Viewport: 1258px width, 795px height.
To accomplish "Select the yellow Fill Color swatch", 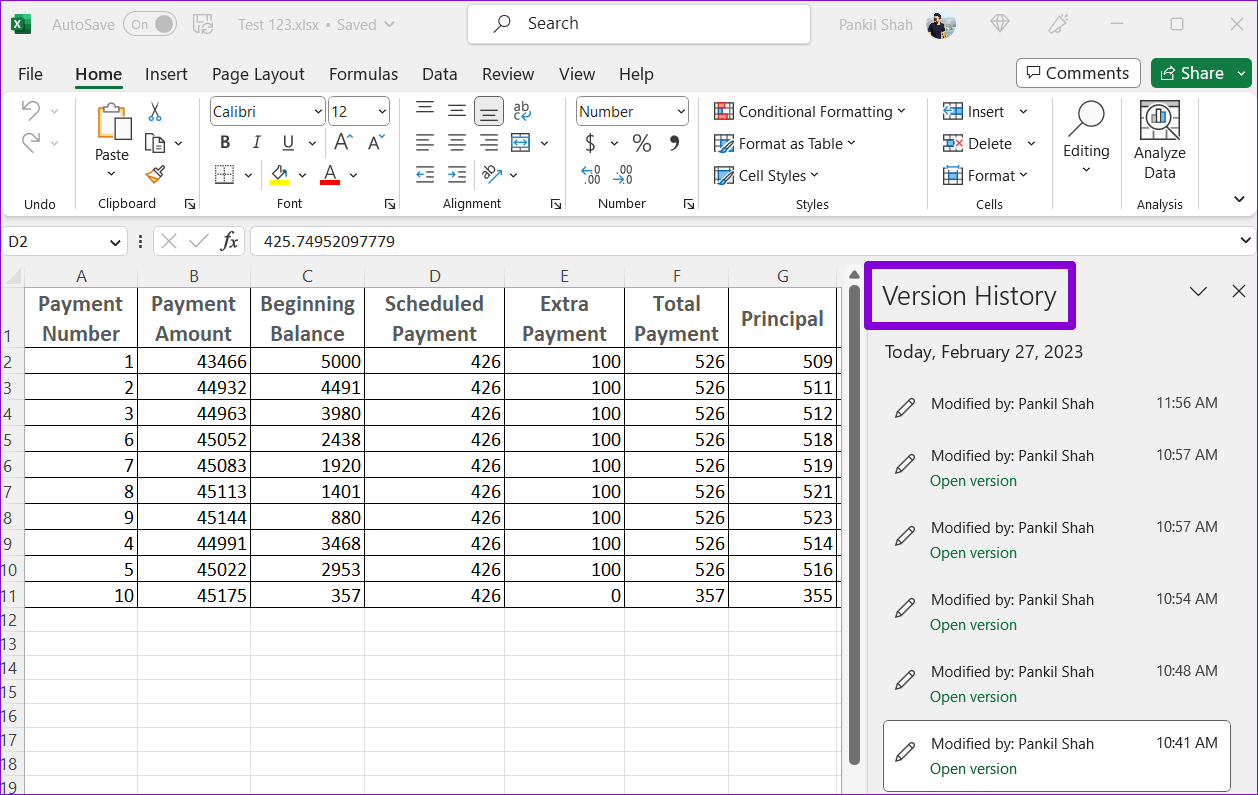I will tap(279, 180).
